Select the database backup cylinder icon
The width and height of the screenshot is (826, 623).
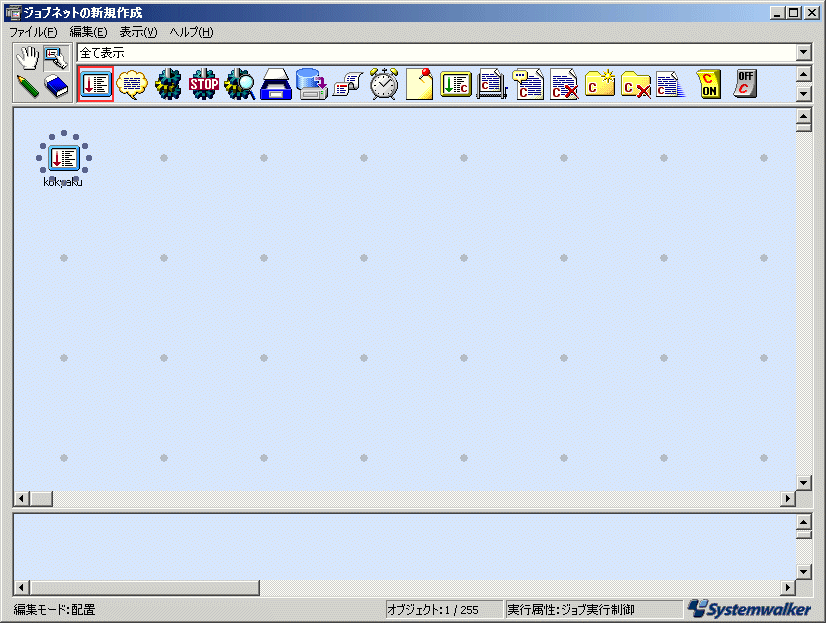(x=312, y=84)
